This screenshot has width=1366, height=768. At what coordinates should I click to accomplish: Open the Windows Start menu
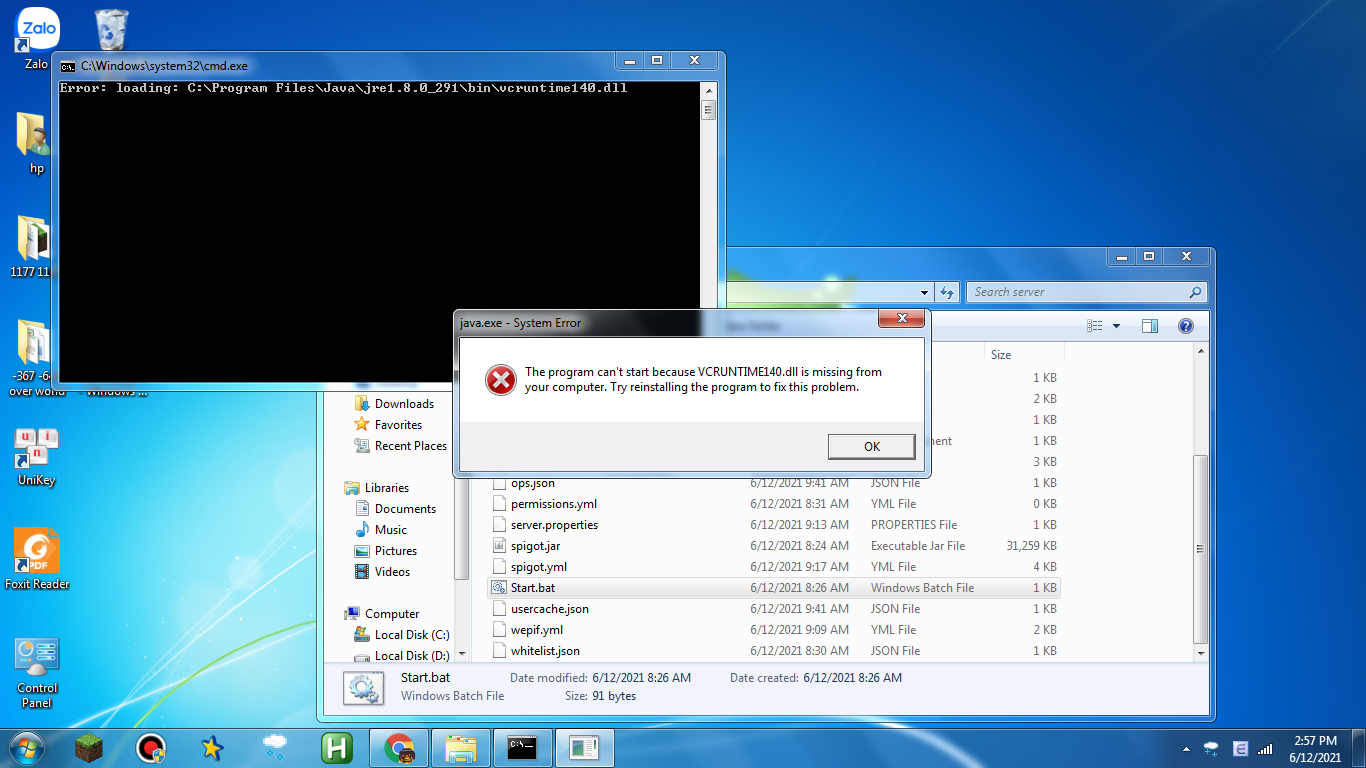click(x=26, y=748)
